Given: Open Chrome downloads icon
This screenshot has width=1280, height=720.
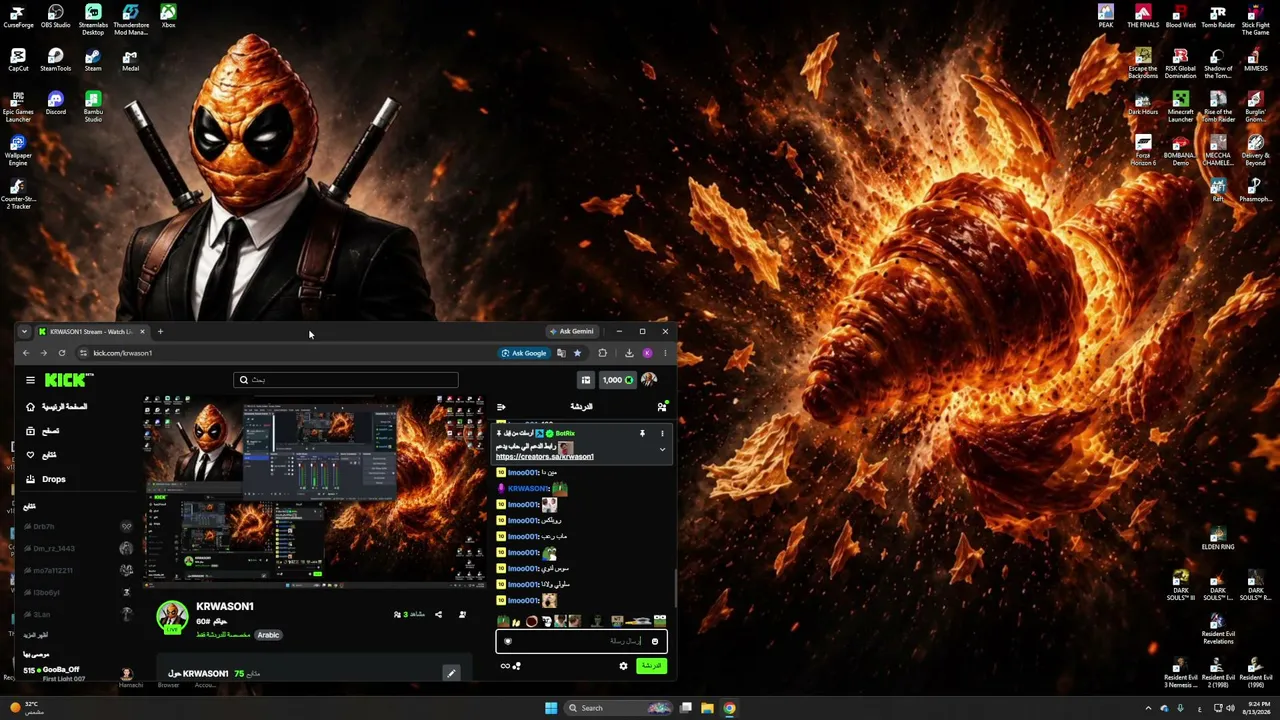Looking at the screenshot, I should pyautogui.click(x=629, y=353).
